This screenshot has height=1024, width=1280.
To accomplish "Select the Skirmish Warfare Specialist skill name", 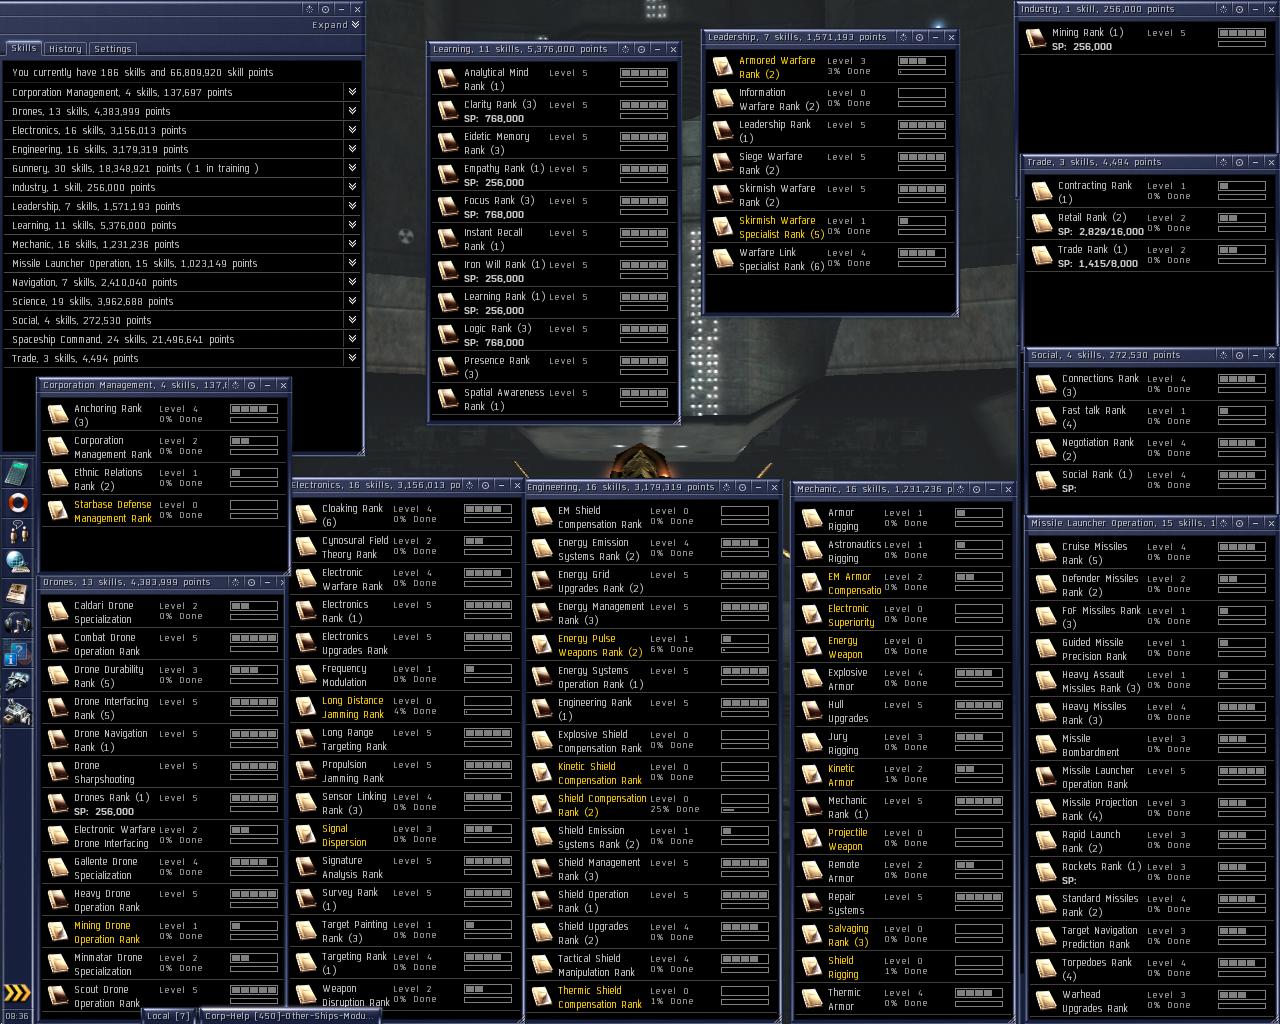I will tap(782, 227).
